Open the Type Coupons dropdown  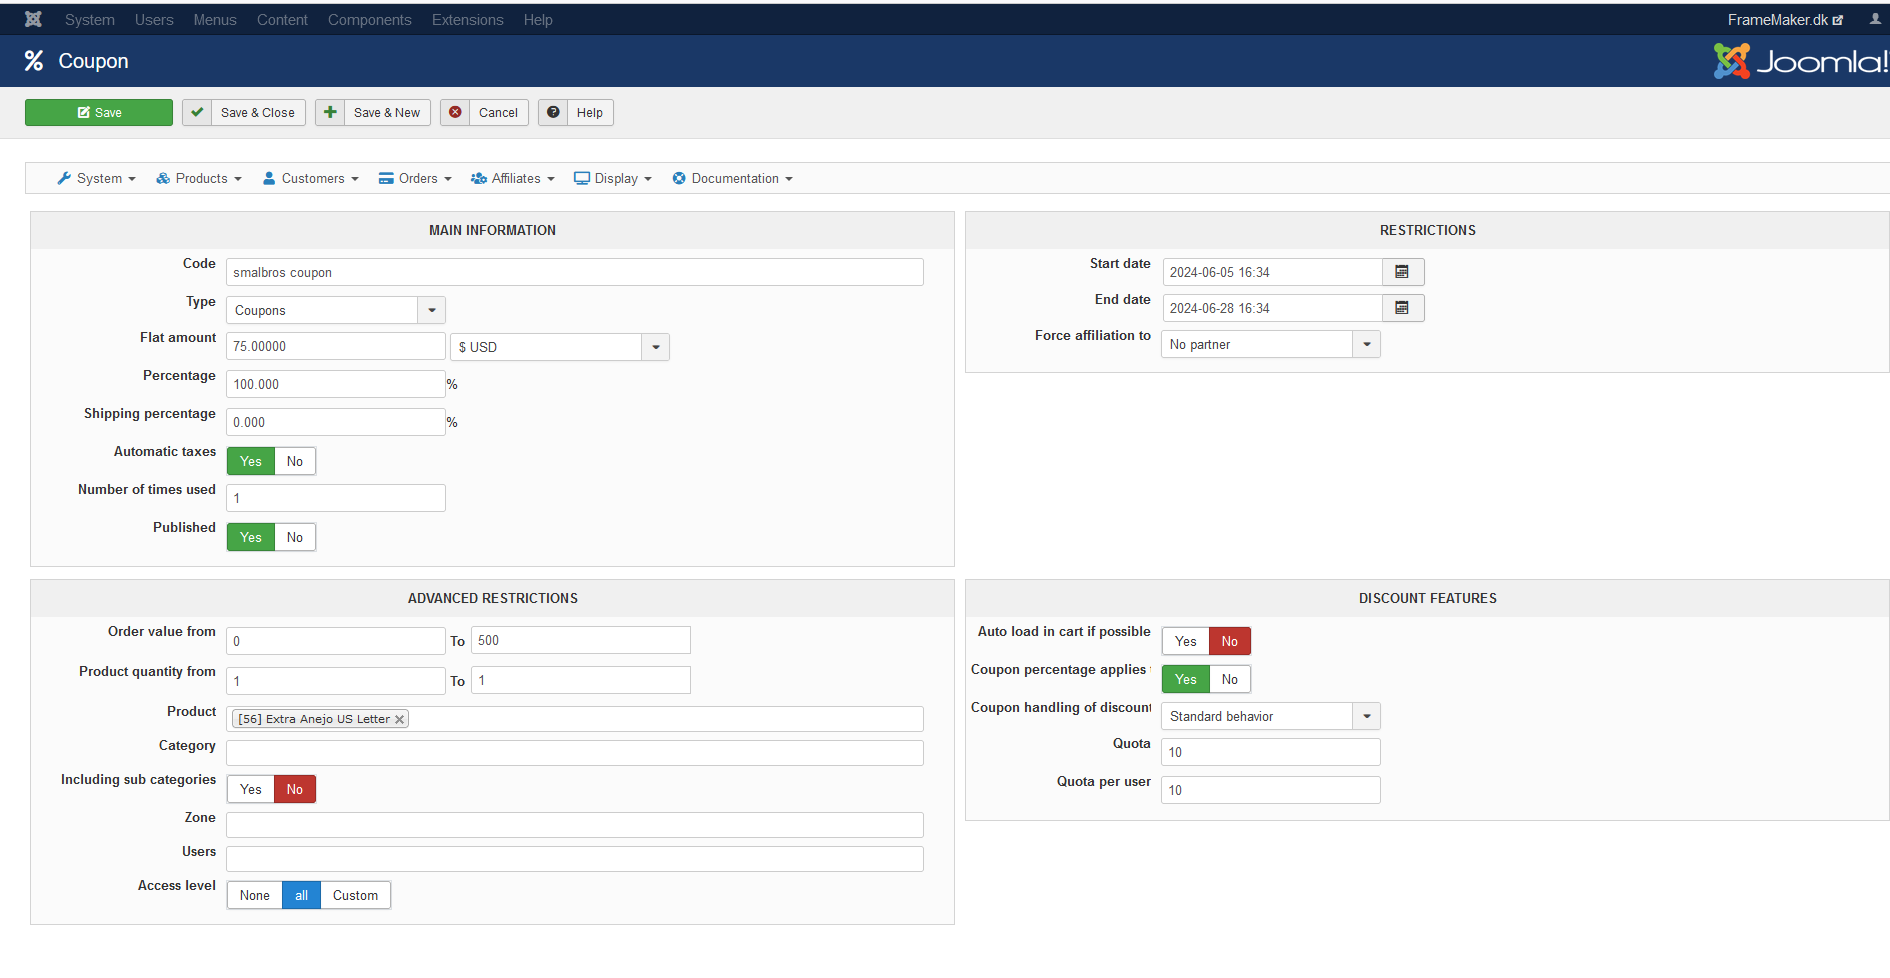(x=336, y=310)
